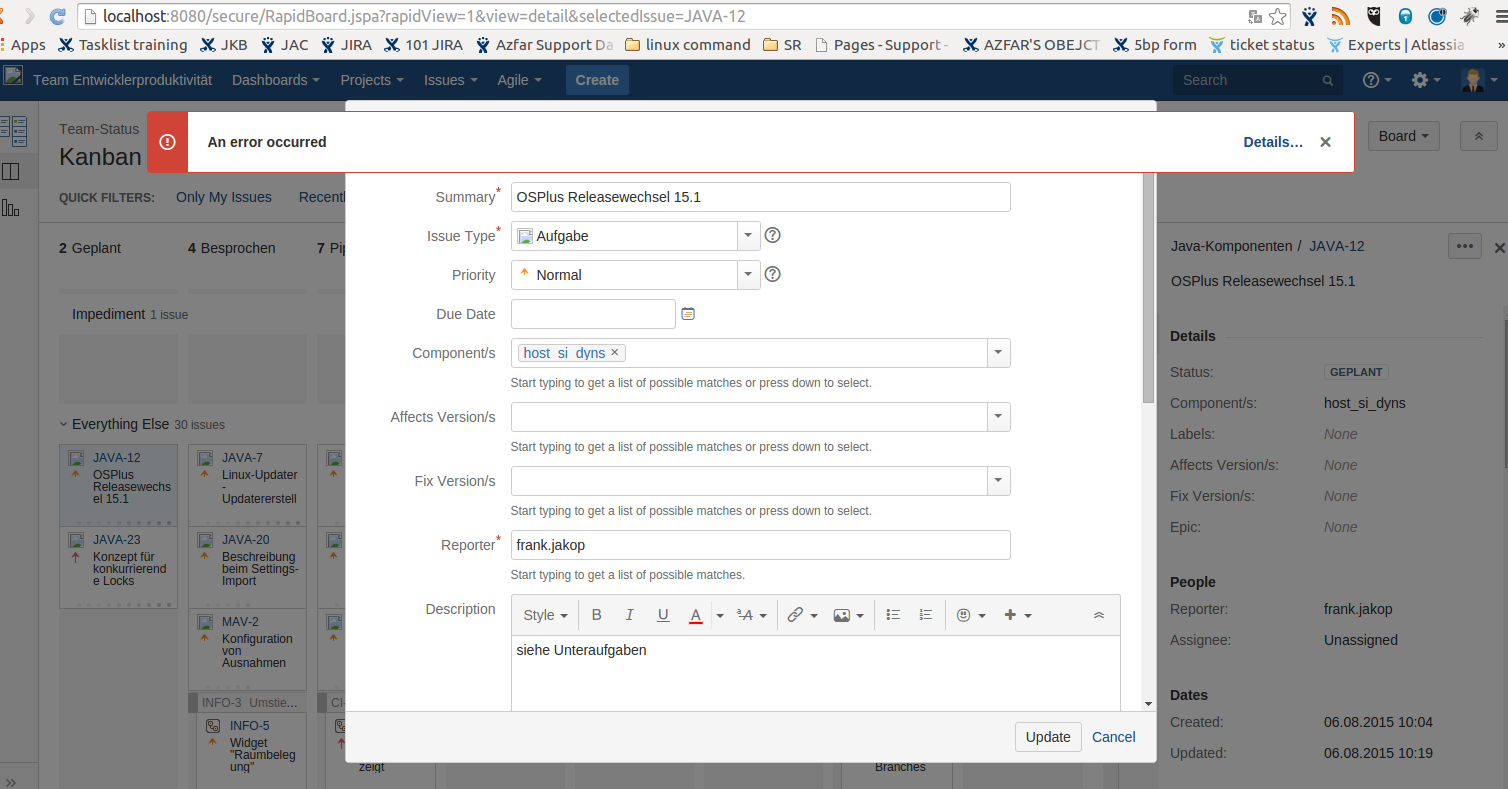Open more text formatting (strikethrough A) menu
Image resolution: width=1508 pixels, height=789 pixels.
pyautogui.click(x=751, y=615)
